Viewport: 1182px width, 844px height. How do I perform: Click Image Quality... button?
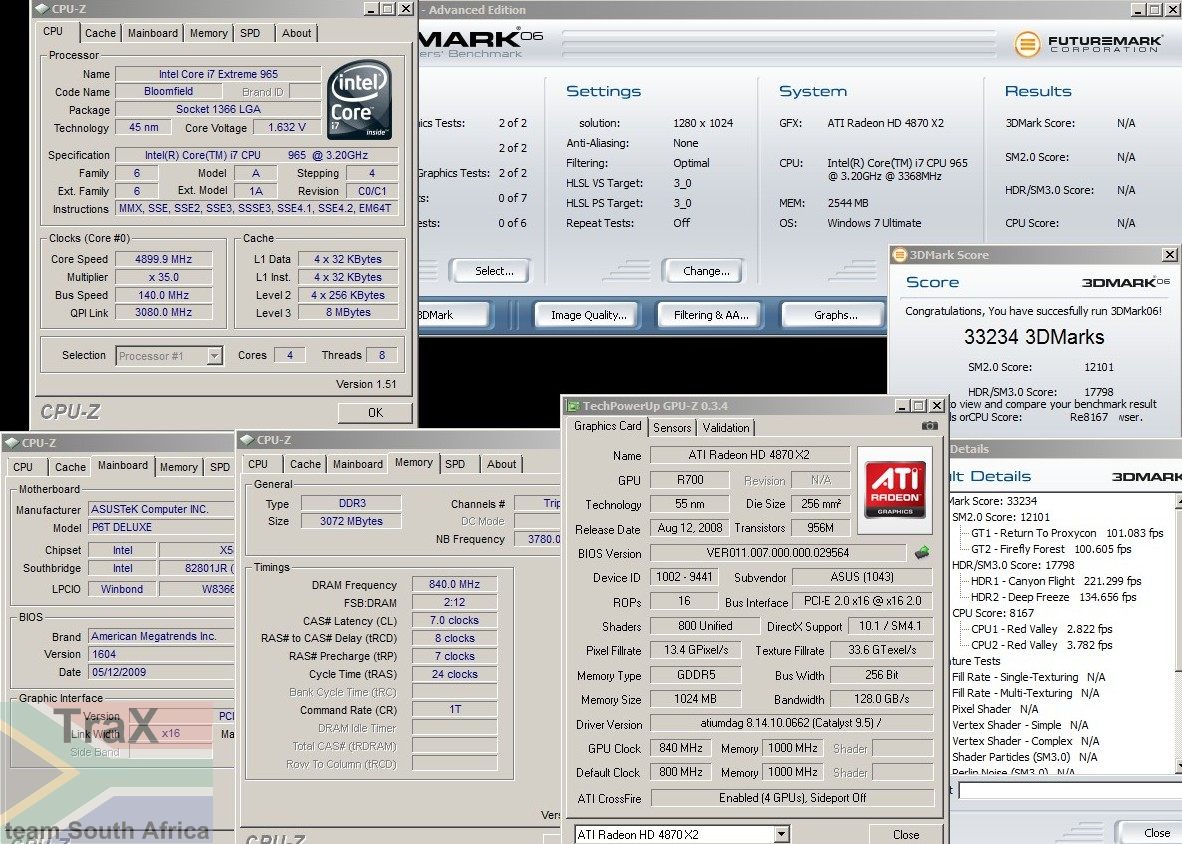point(589,315)
